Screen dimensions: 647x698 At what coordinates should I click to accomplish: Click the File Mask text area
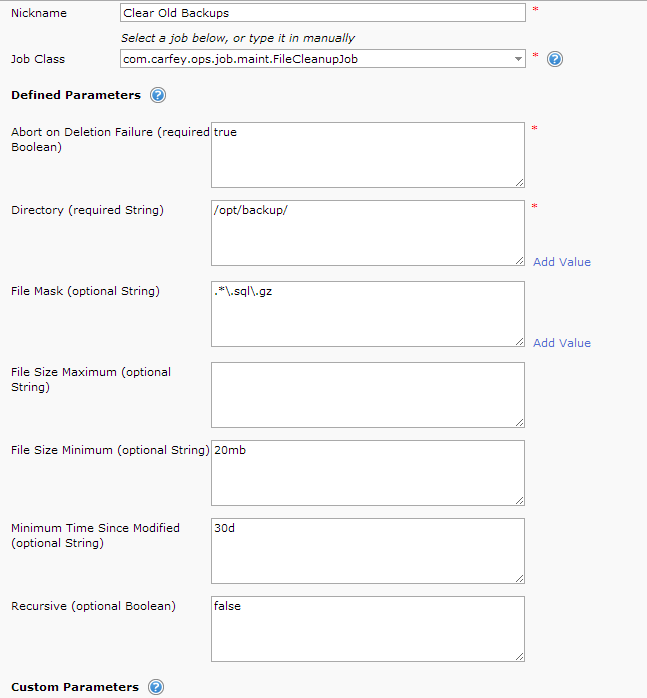coord(367,313)
